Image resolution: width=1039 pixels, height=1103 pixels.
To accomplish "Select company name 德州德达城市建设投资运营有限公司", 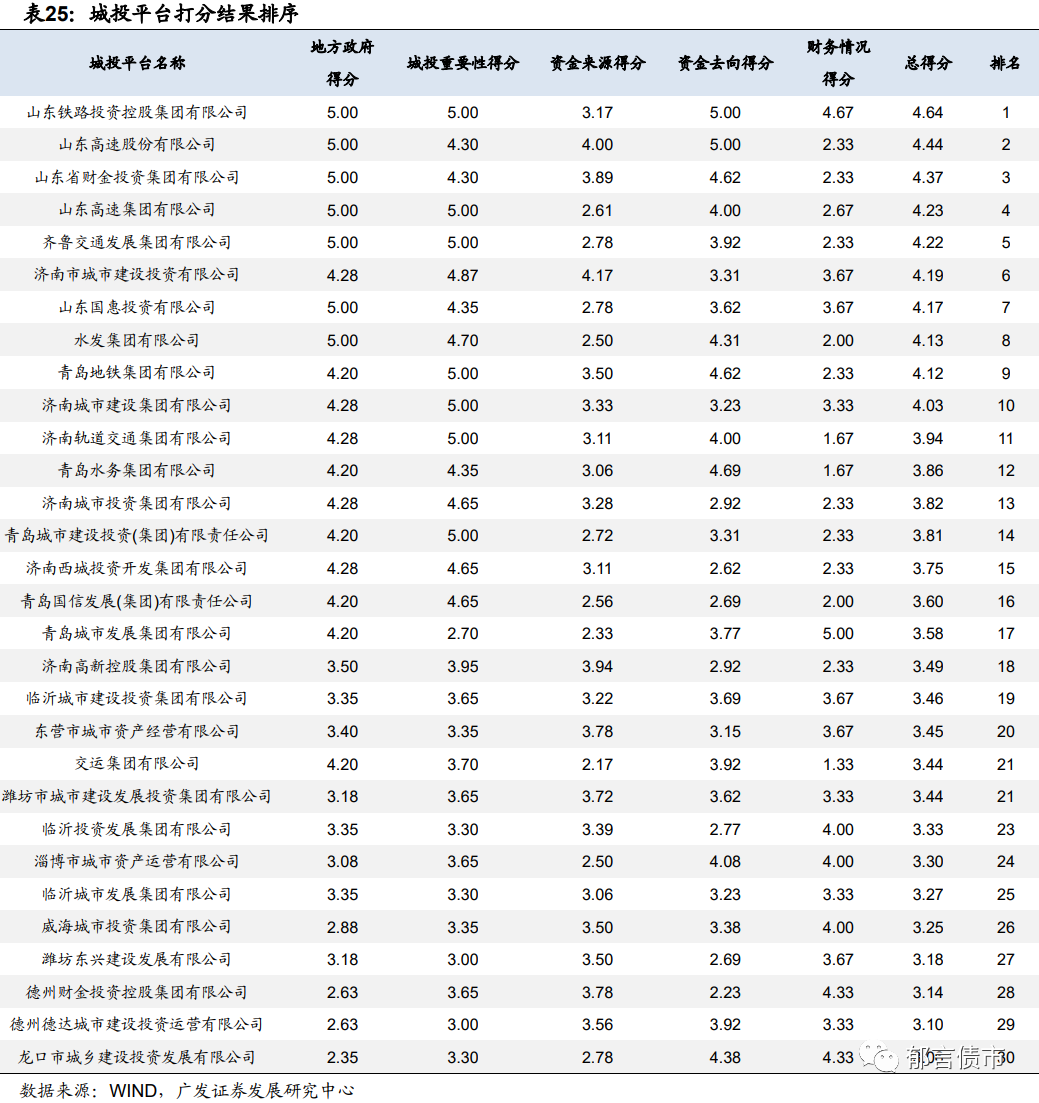I will click(x=137, y=1025).
